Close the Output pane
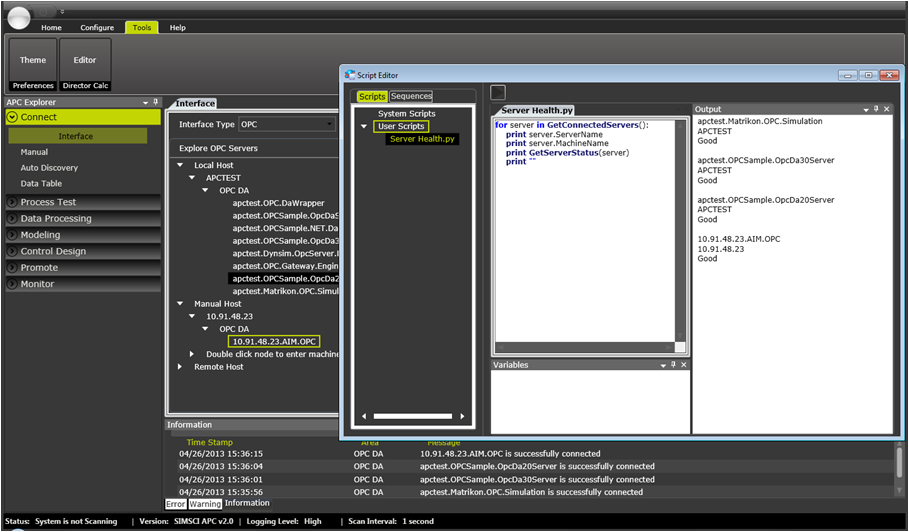 pyautogui.click(x=887, y=109)
